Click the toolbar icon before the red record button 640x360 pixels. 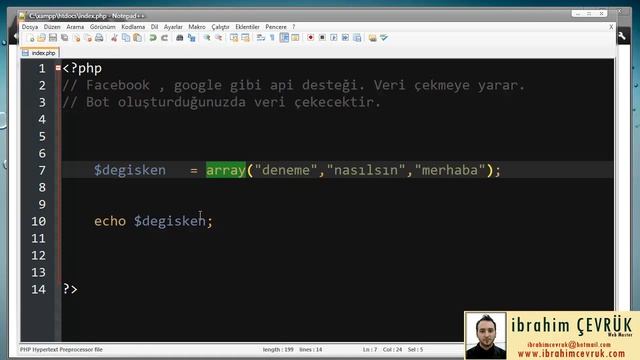click(x=295, y=38)
